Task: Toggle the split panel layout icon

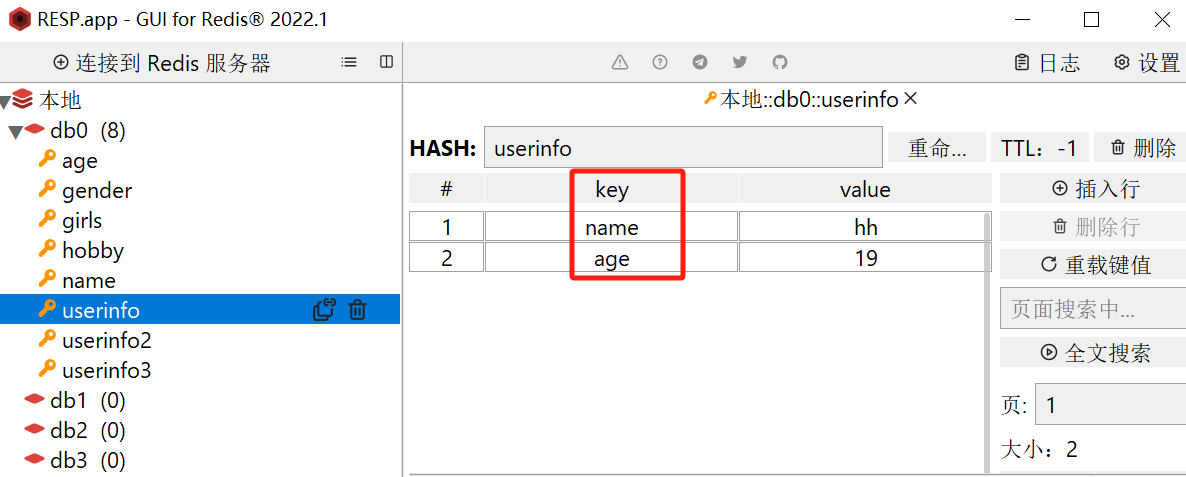Action: point(387,63)
